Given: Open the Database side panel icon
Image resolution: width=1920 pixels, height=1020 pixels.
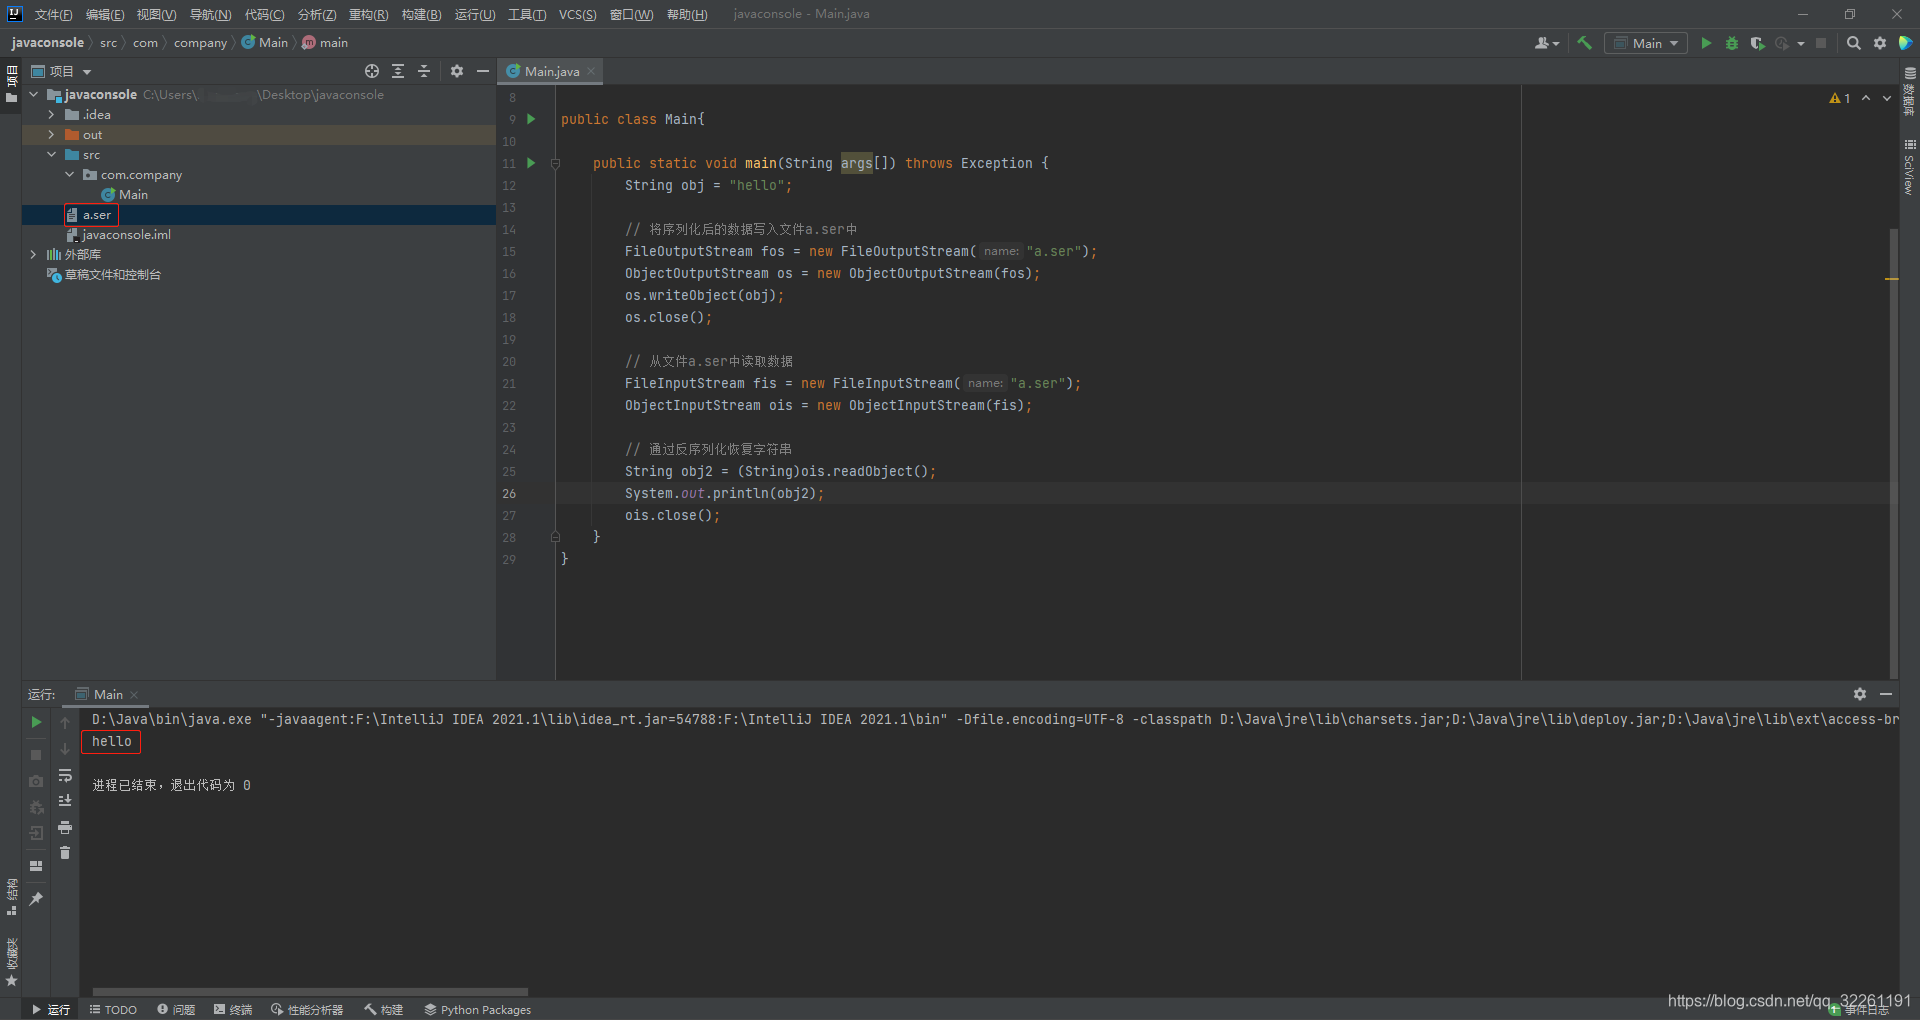Looking at the screenshot, I should [x=1909, y=92].
